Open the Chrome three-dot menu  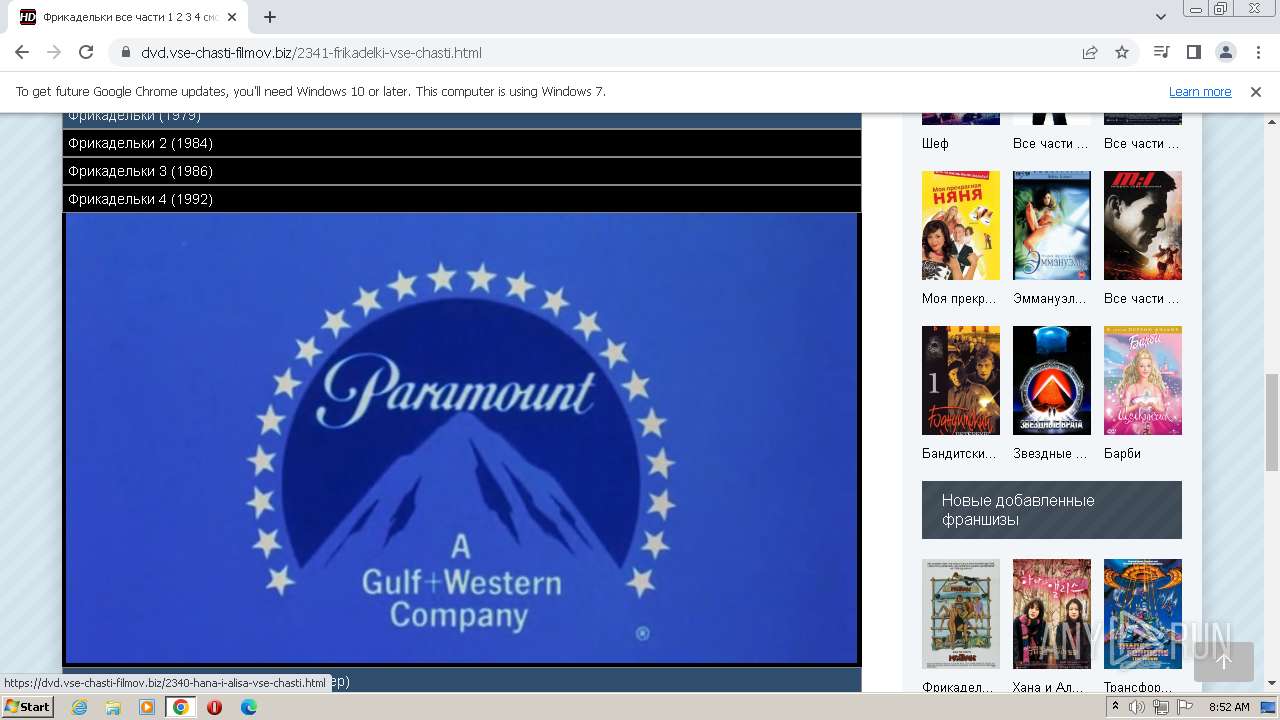tap(1257, 52)
